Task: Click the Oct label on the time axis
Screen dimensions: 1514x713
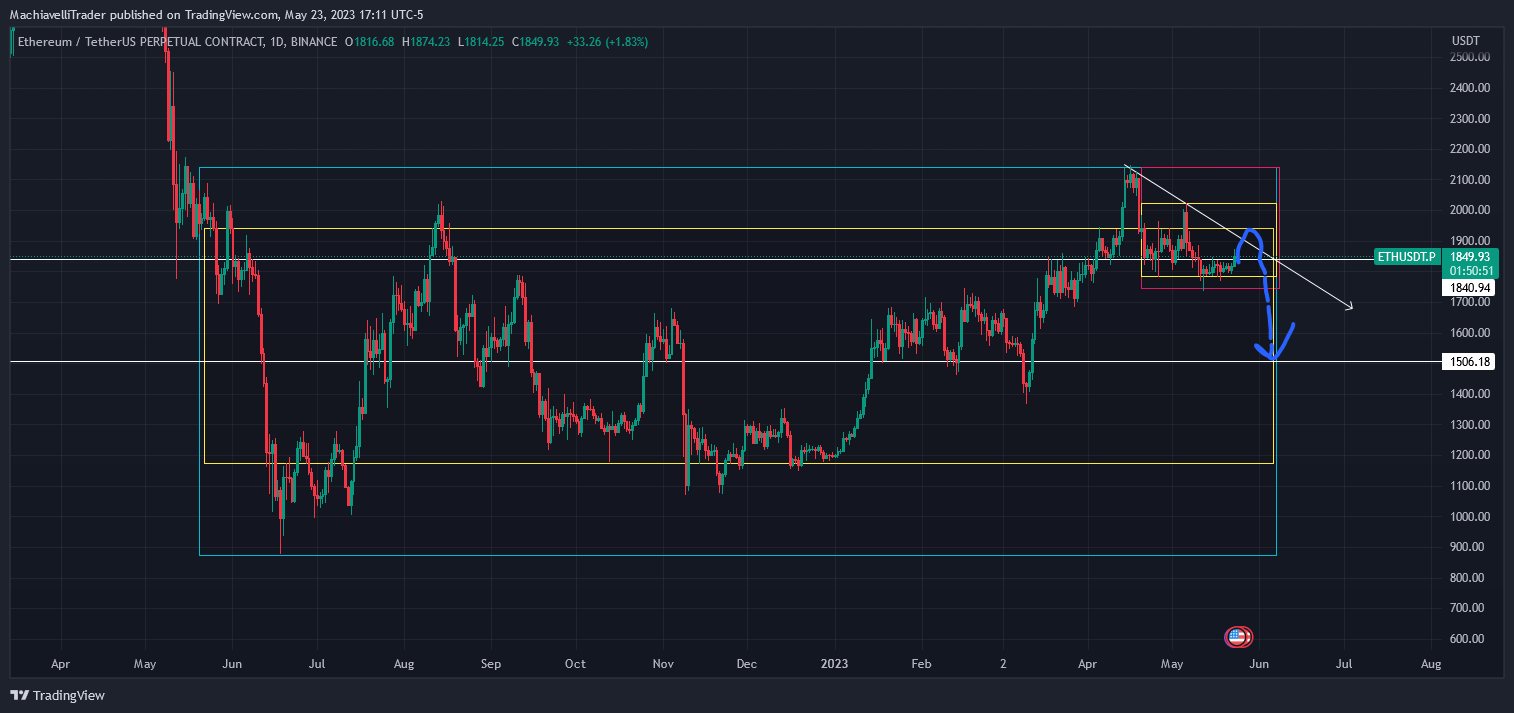Action: [575, 664]
